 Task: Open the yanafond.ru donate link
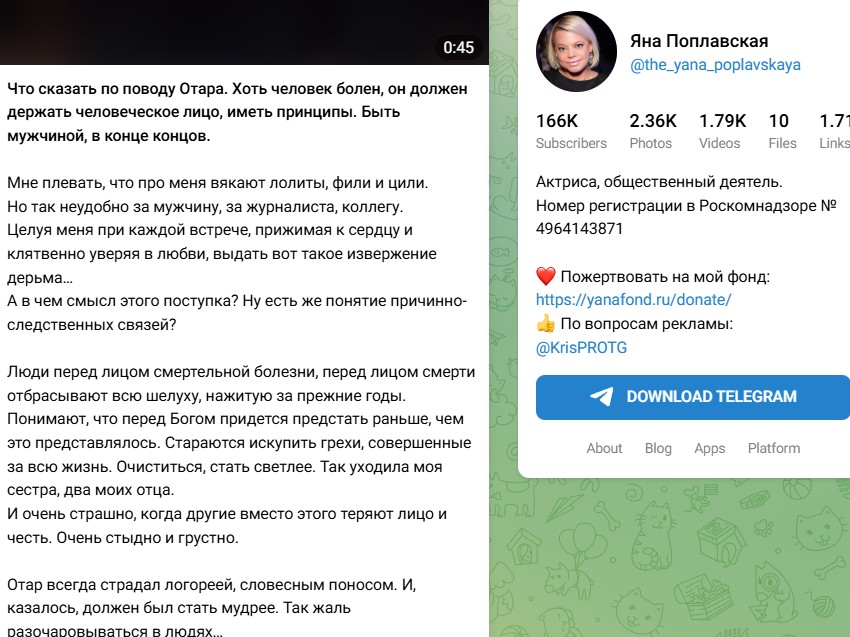[633, 300]
